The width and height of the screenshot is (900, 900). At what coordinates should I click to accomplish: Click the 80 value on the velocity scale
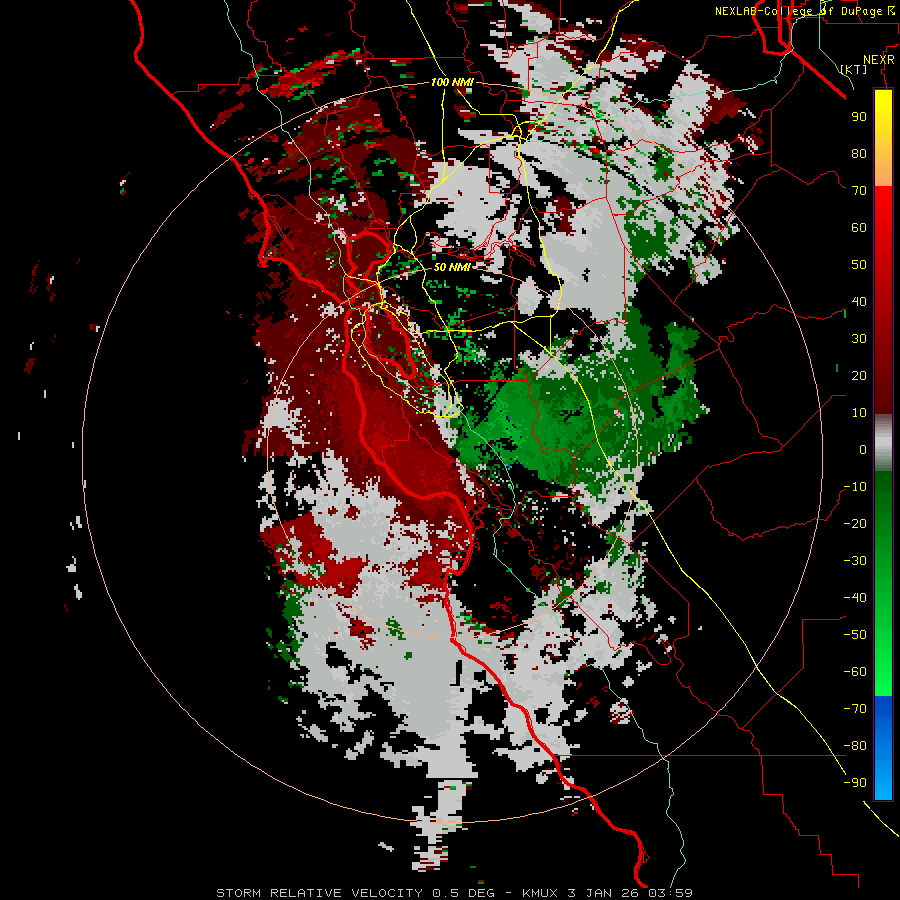[x=859, y=154]
